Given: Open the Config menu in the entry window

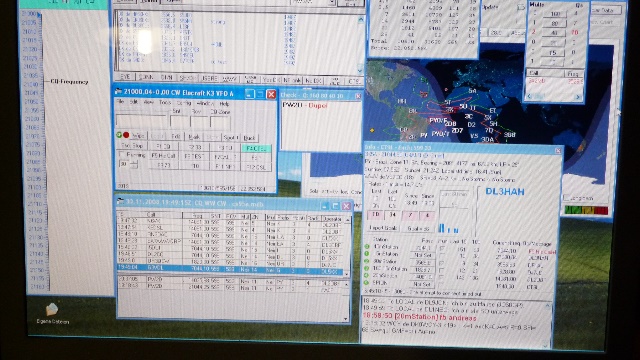Looking at the screenshot, I should pyautogui.click(x=184, y=103).
